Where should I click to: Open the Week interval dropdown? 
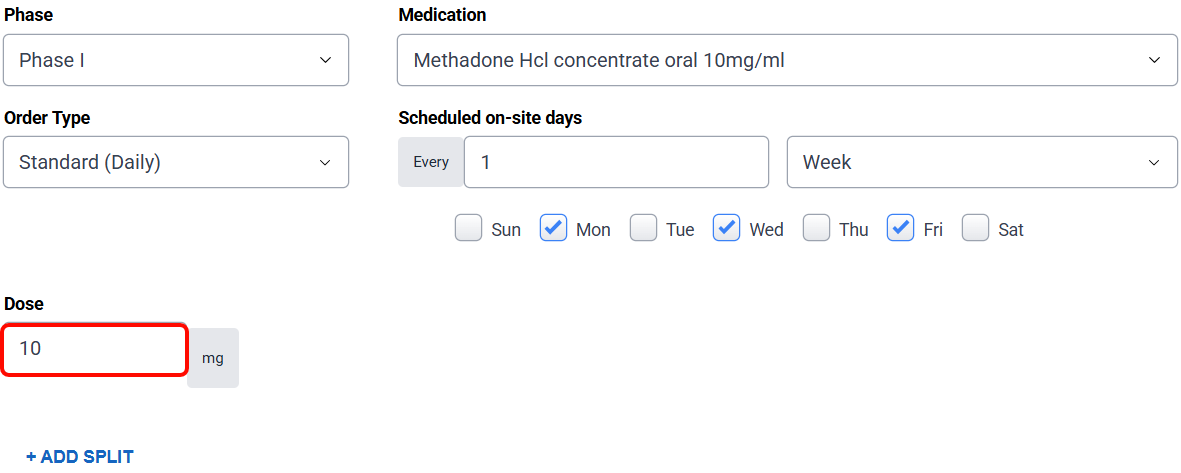tap(981, 162)
